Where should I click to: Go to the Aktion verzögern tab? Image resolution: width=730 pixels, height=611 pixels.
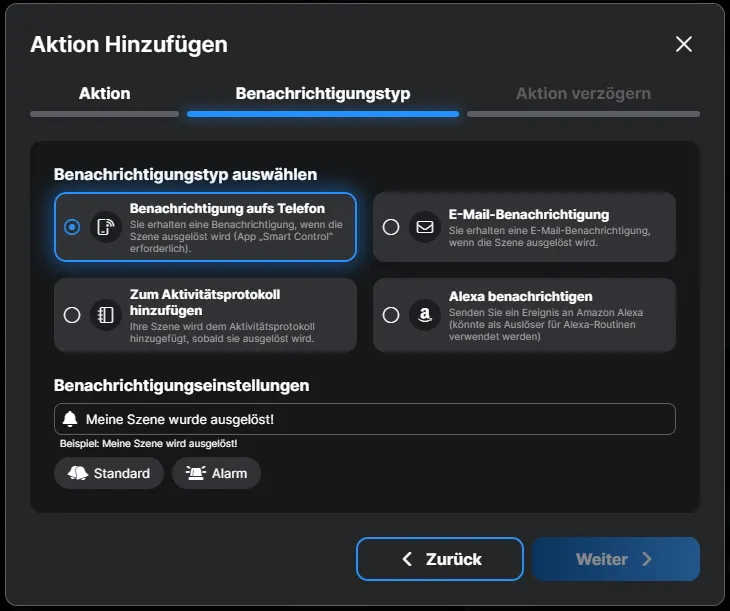[x=583, y=94]
